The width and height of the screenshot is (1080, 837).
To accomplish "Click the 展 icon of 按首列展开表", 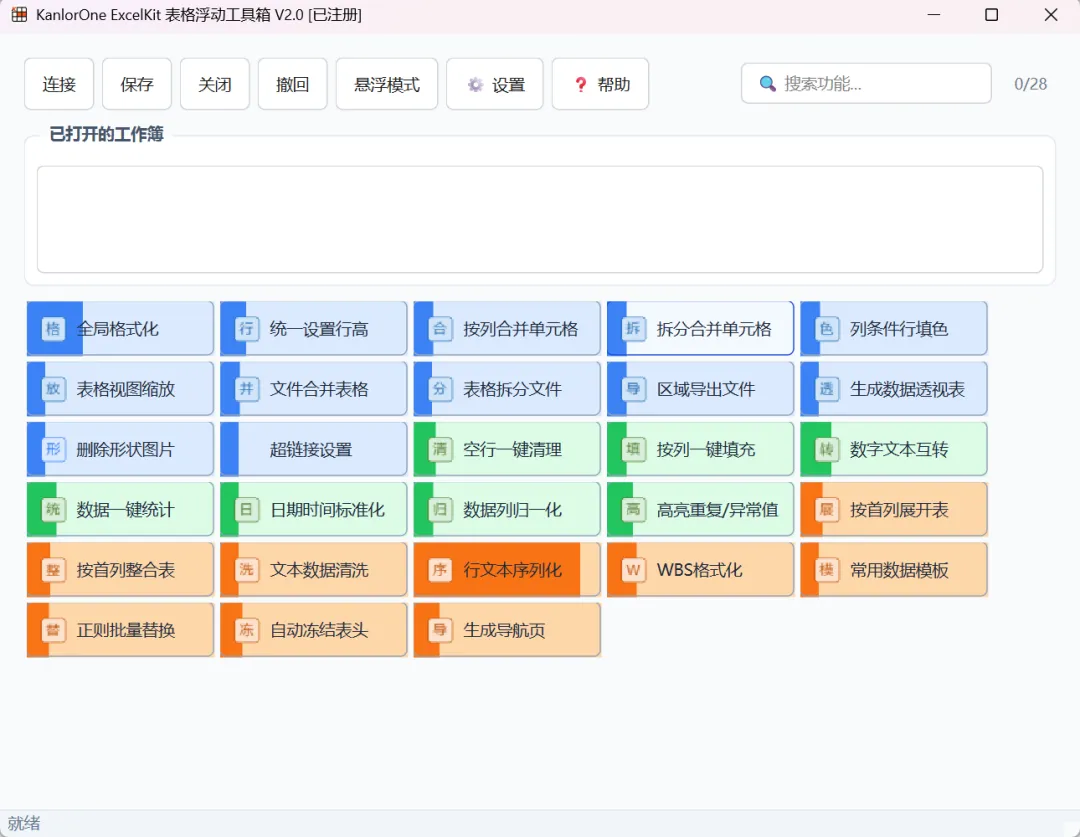I will click(827, 510).
